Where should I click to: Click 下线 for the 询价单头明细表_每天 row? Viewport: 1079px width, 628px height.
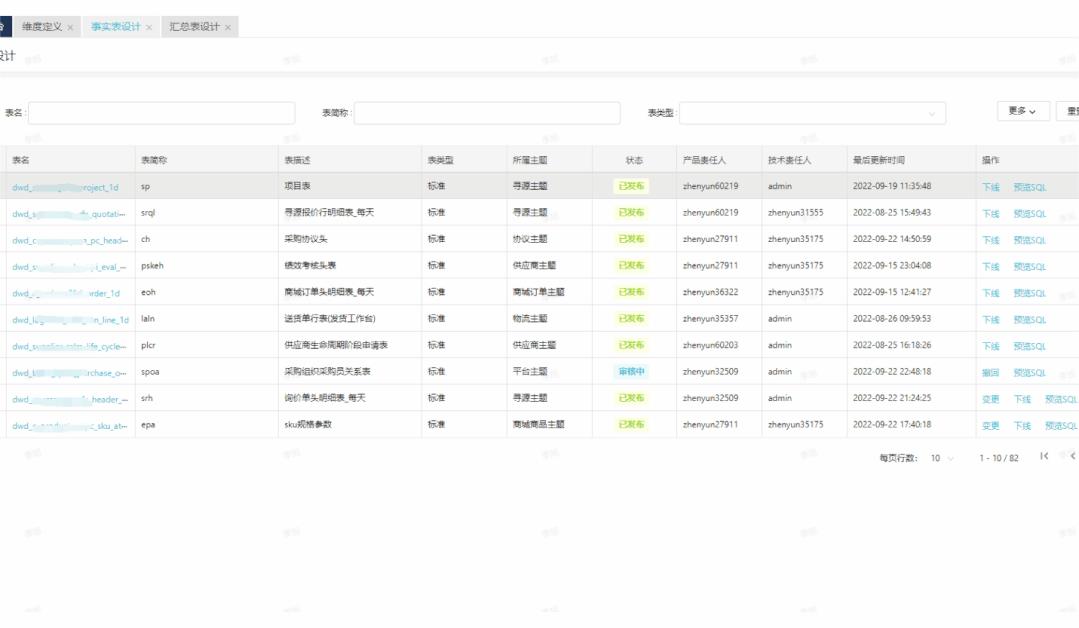click(1022, 399)
